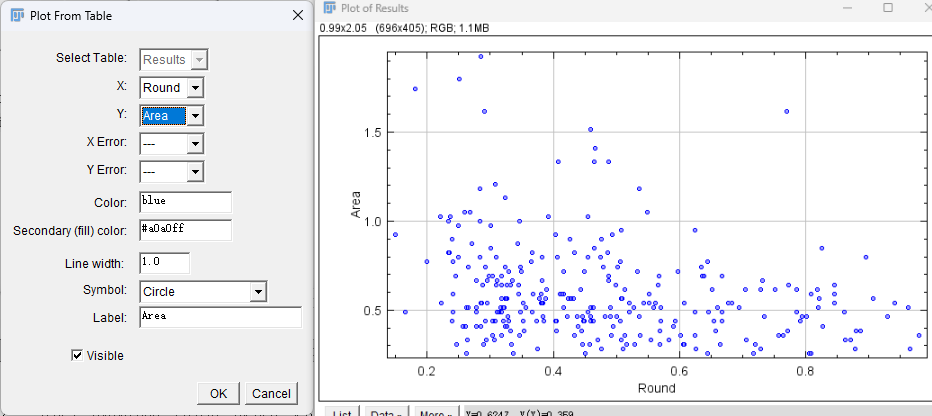Click the Color field containing blue
Viewport: 932px width, 416px height.
(185, 201)
